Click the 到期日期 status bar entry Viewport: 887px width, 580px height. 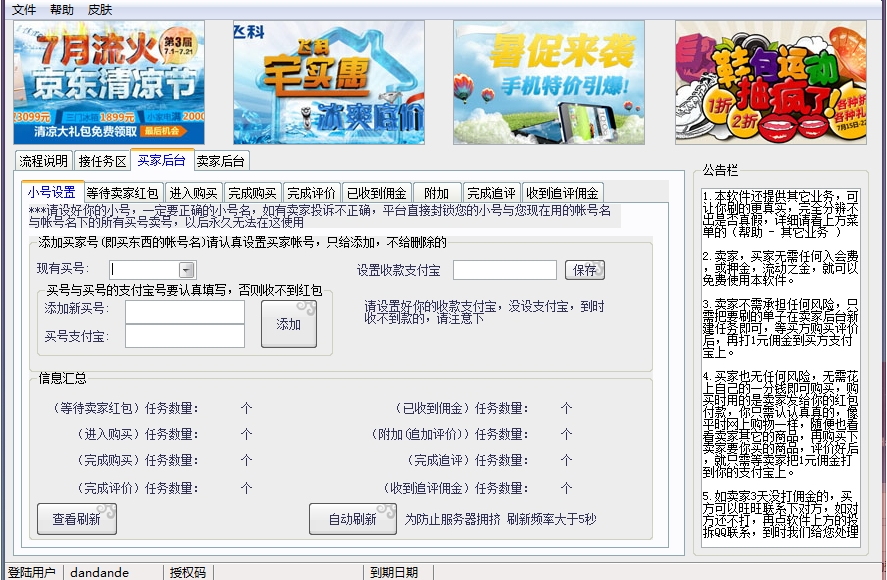[x=394, y=573]
